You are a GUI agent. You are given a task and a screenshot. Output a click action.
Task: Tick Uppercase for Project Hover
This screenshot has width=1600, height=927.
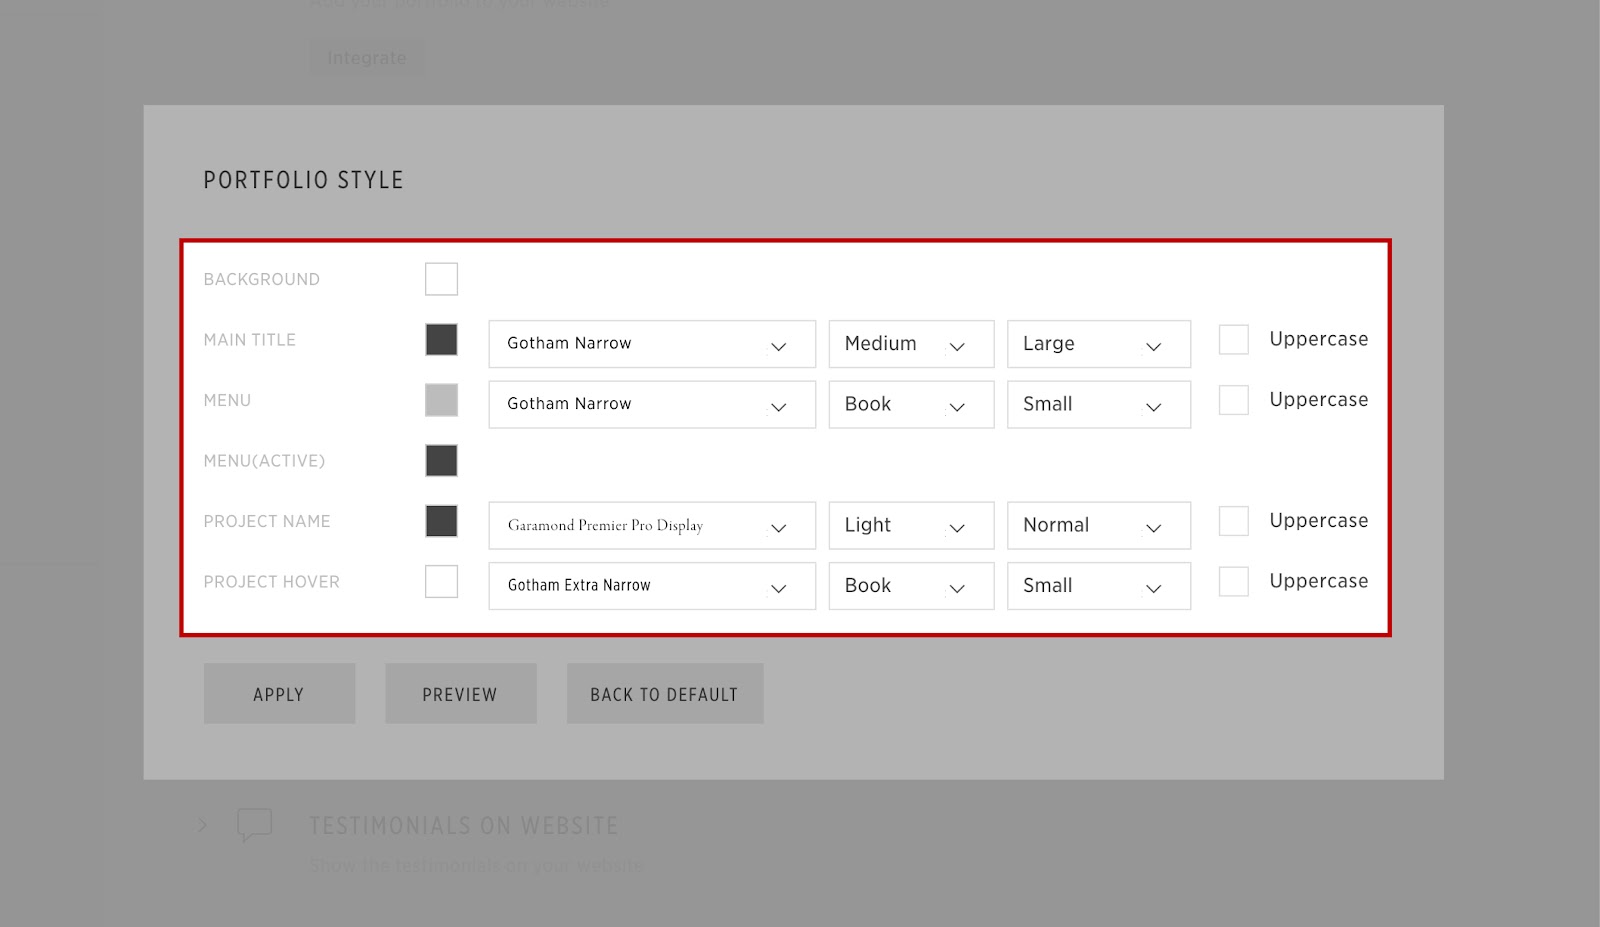click(x=1234, y=582)
